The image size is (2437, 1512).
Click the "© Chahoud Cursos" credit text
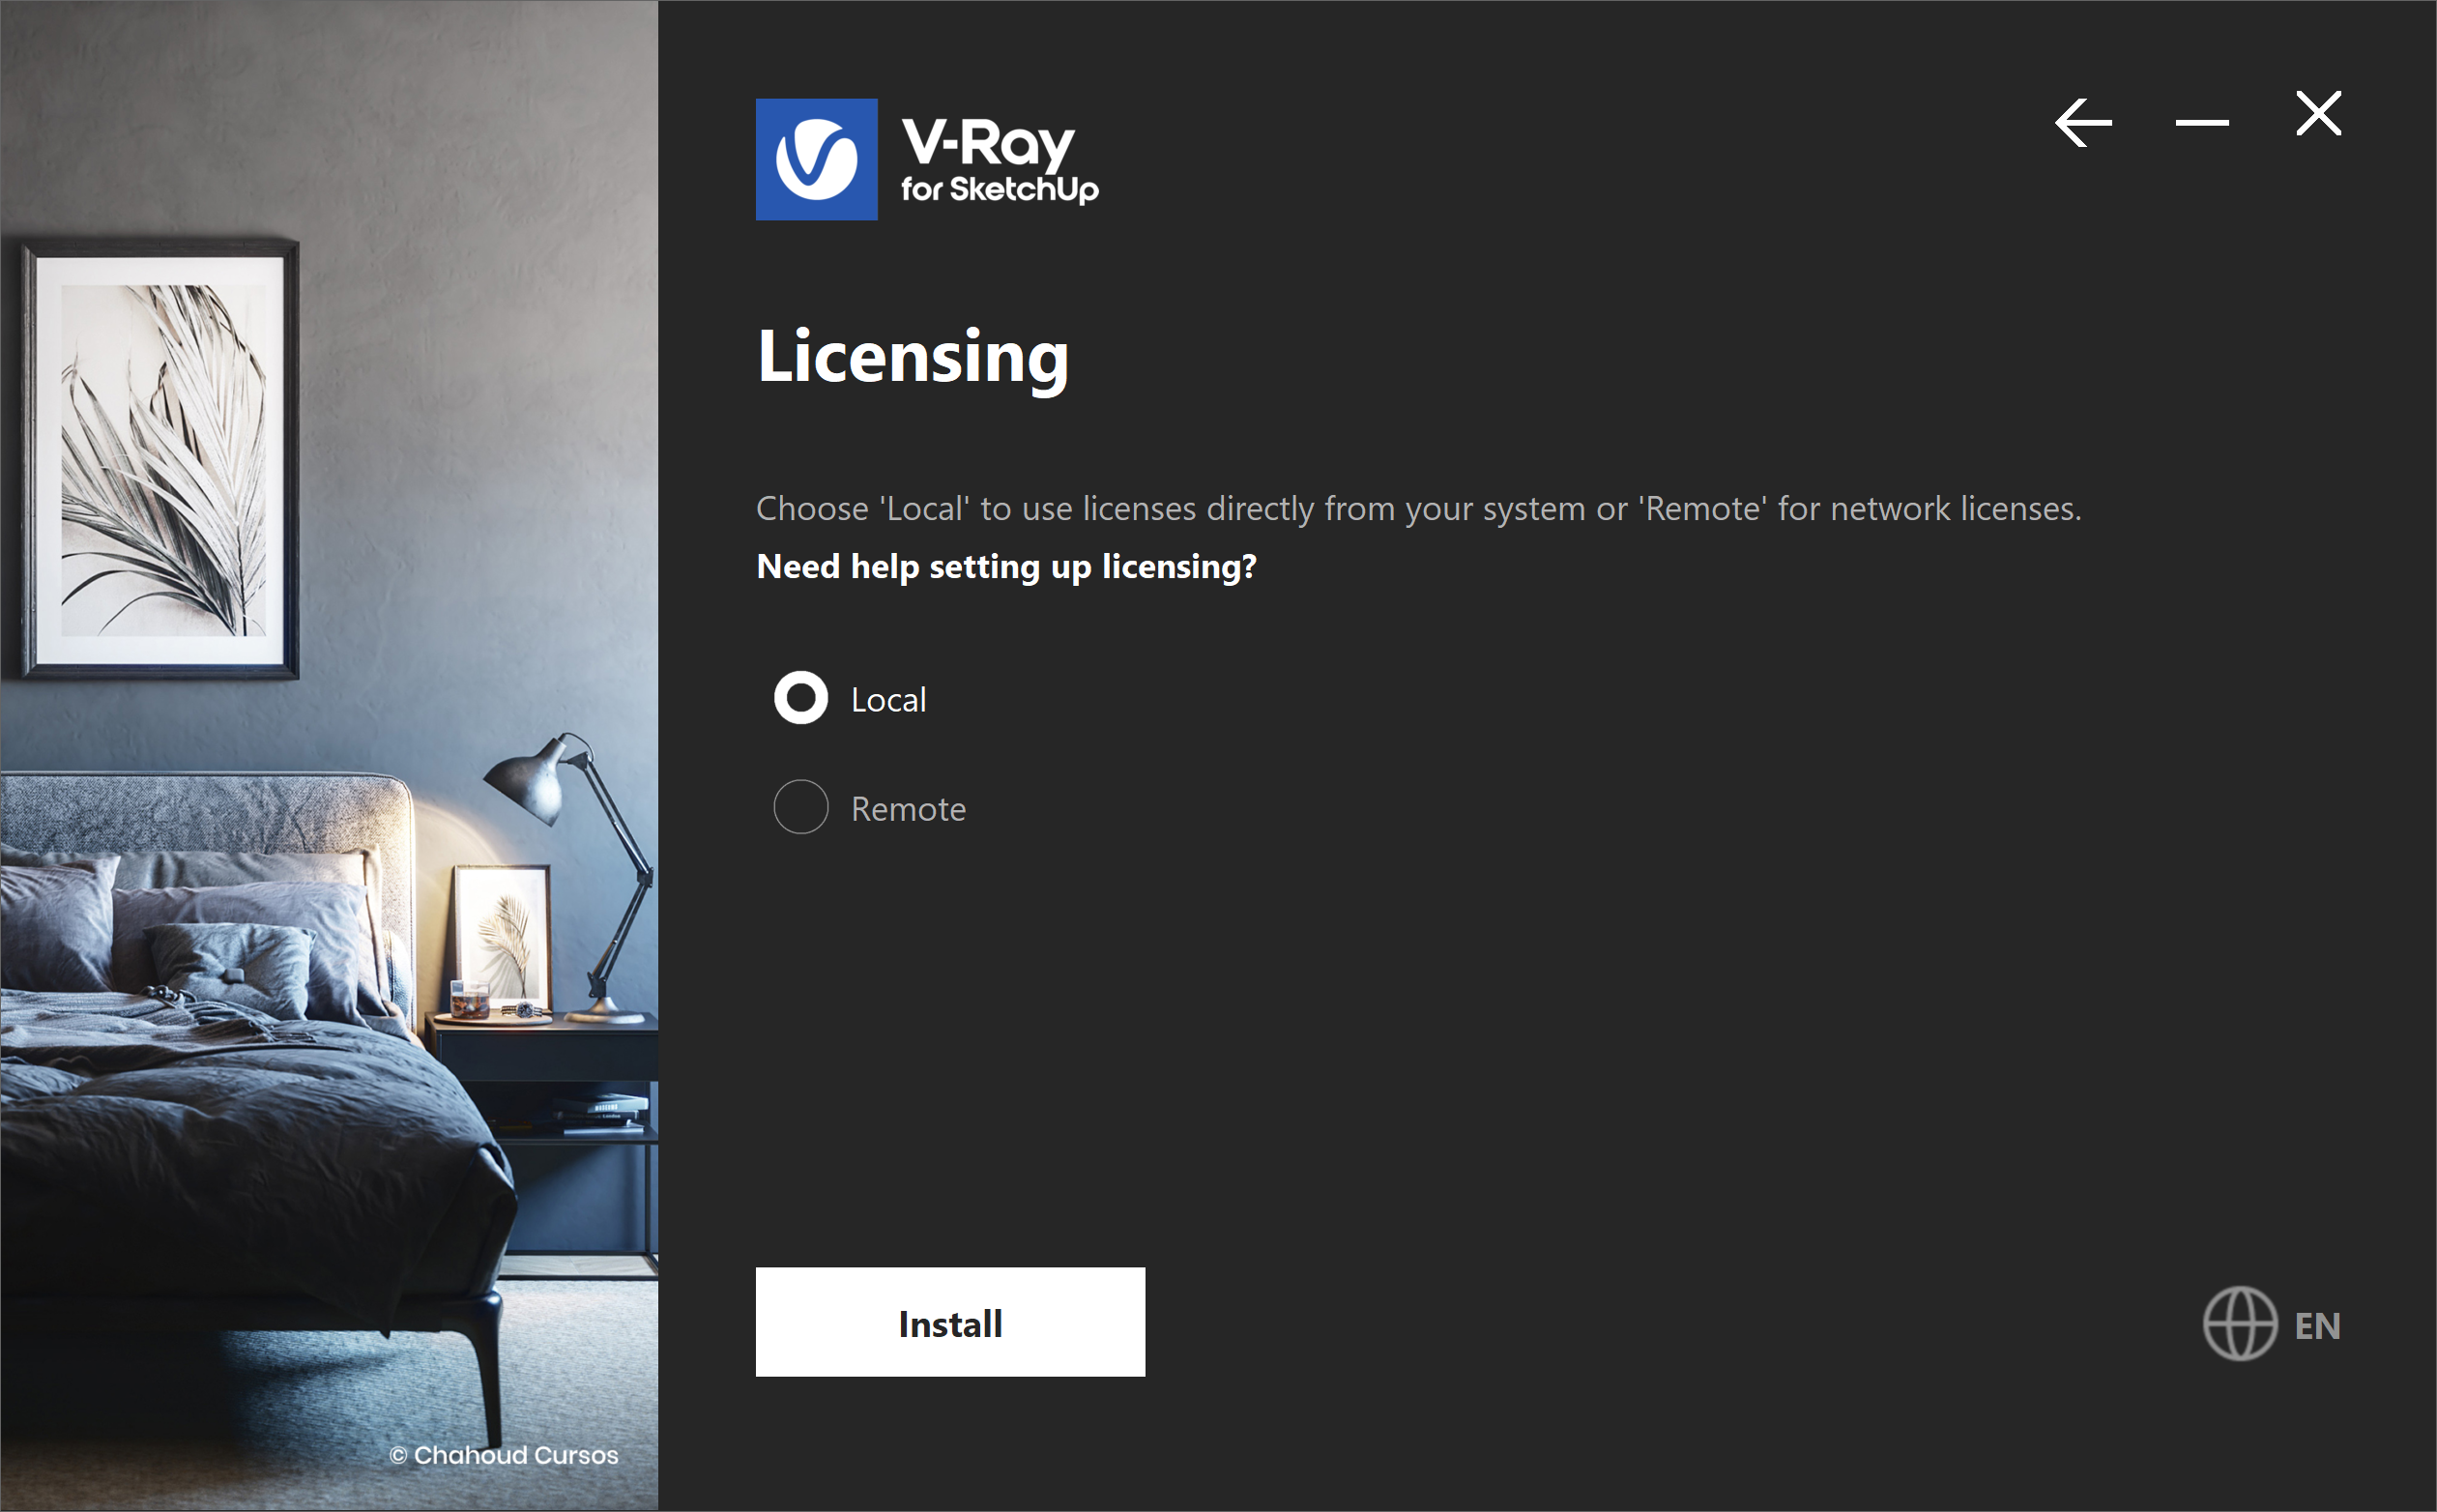(504, 1455)
